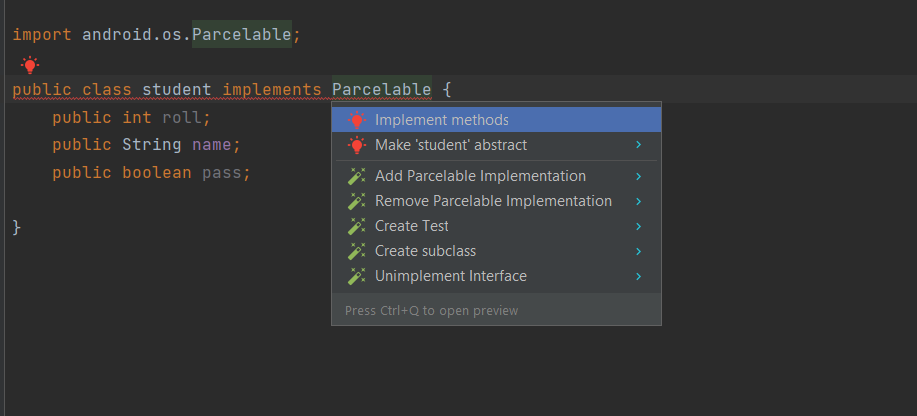Click the Parcelable text in the import statement

241,35
